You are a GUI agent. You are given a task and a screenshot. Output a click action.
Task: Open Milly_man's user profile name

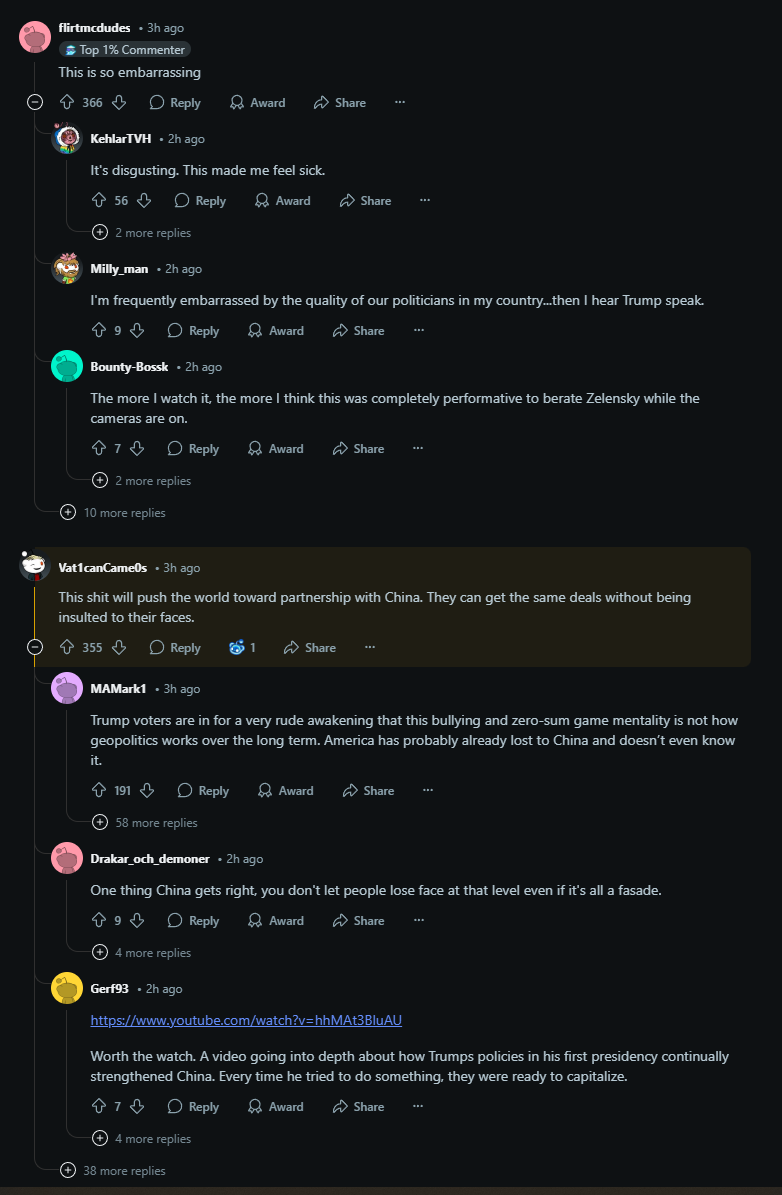click(119, 268)
